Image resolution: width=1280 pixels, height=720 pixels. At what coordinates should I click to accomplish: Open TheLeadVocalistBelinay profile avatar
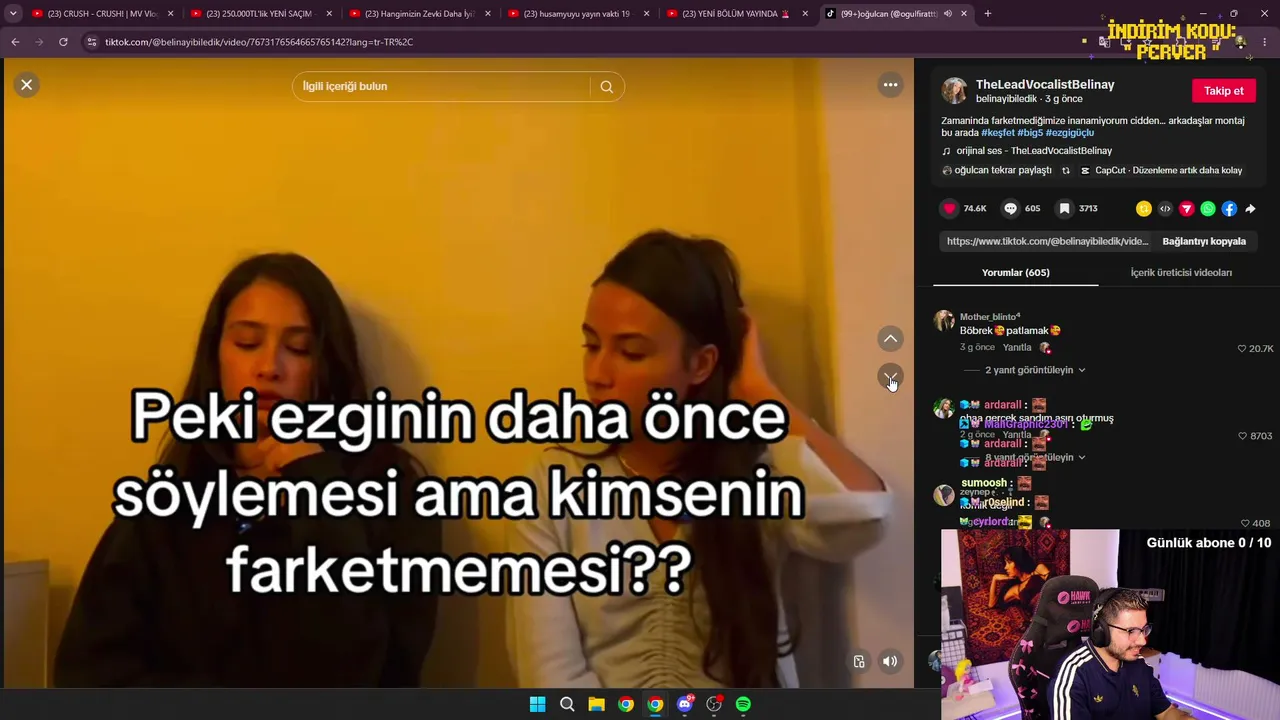955,91
